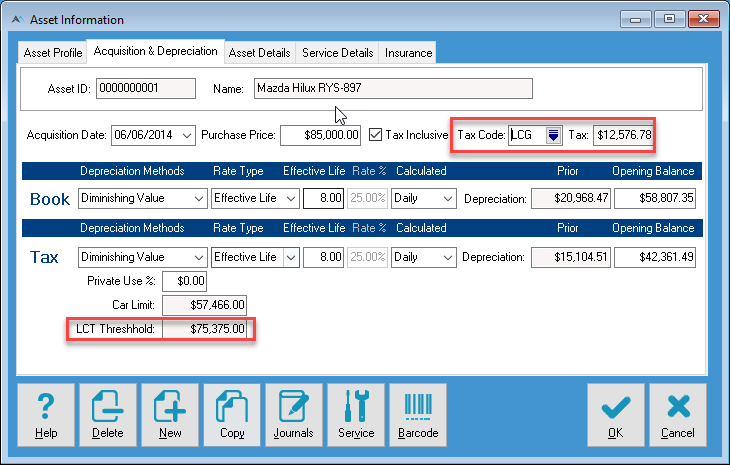Open Tax Calculated frequency dropdown
The image size is (730, 465).
tap(447, 257)
